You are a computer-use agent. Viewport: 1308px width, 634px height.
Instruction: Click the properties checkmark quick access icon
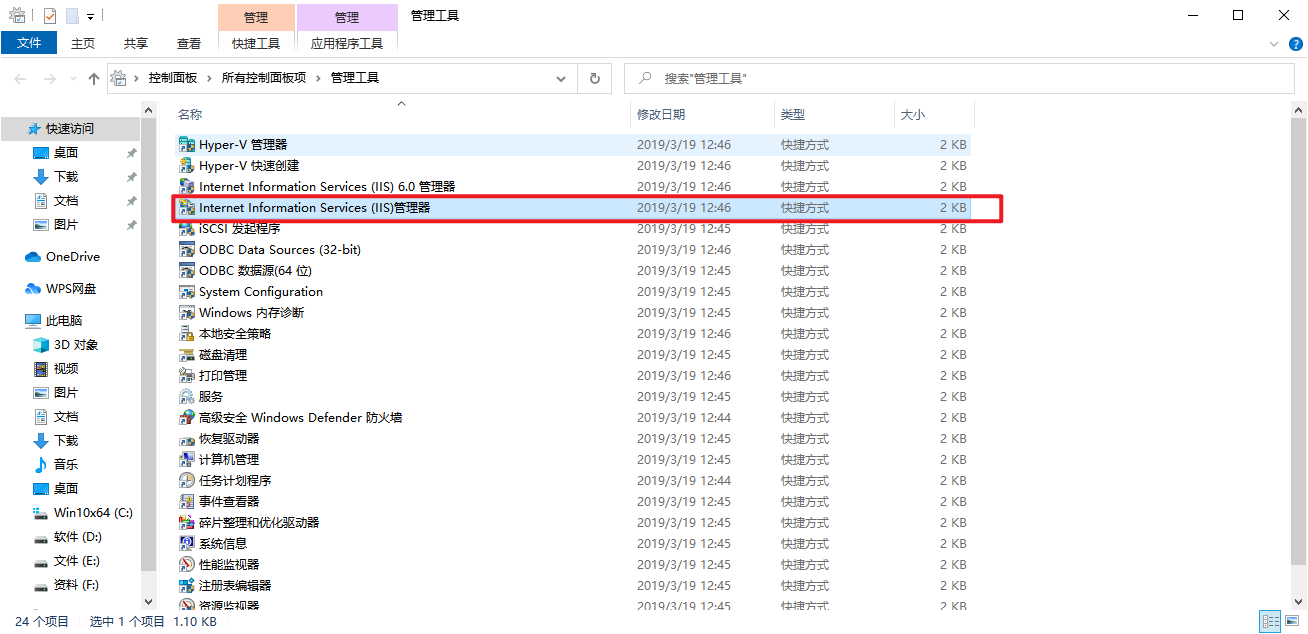(x=50, y=16)
